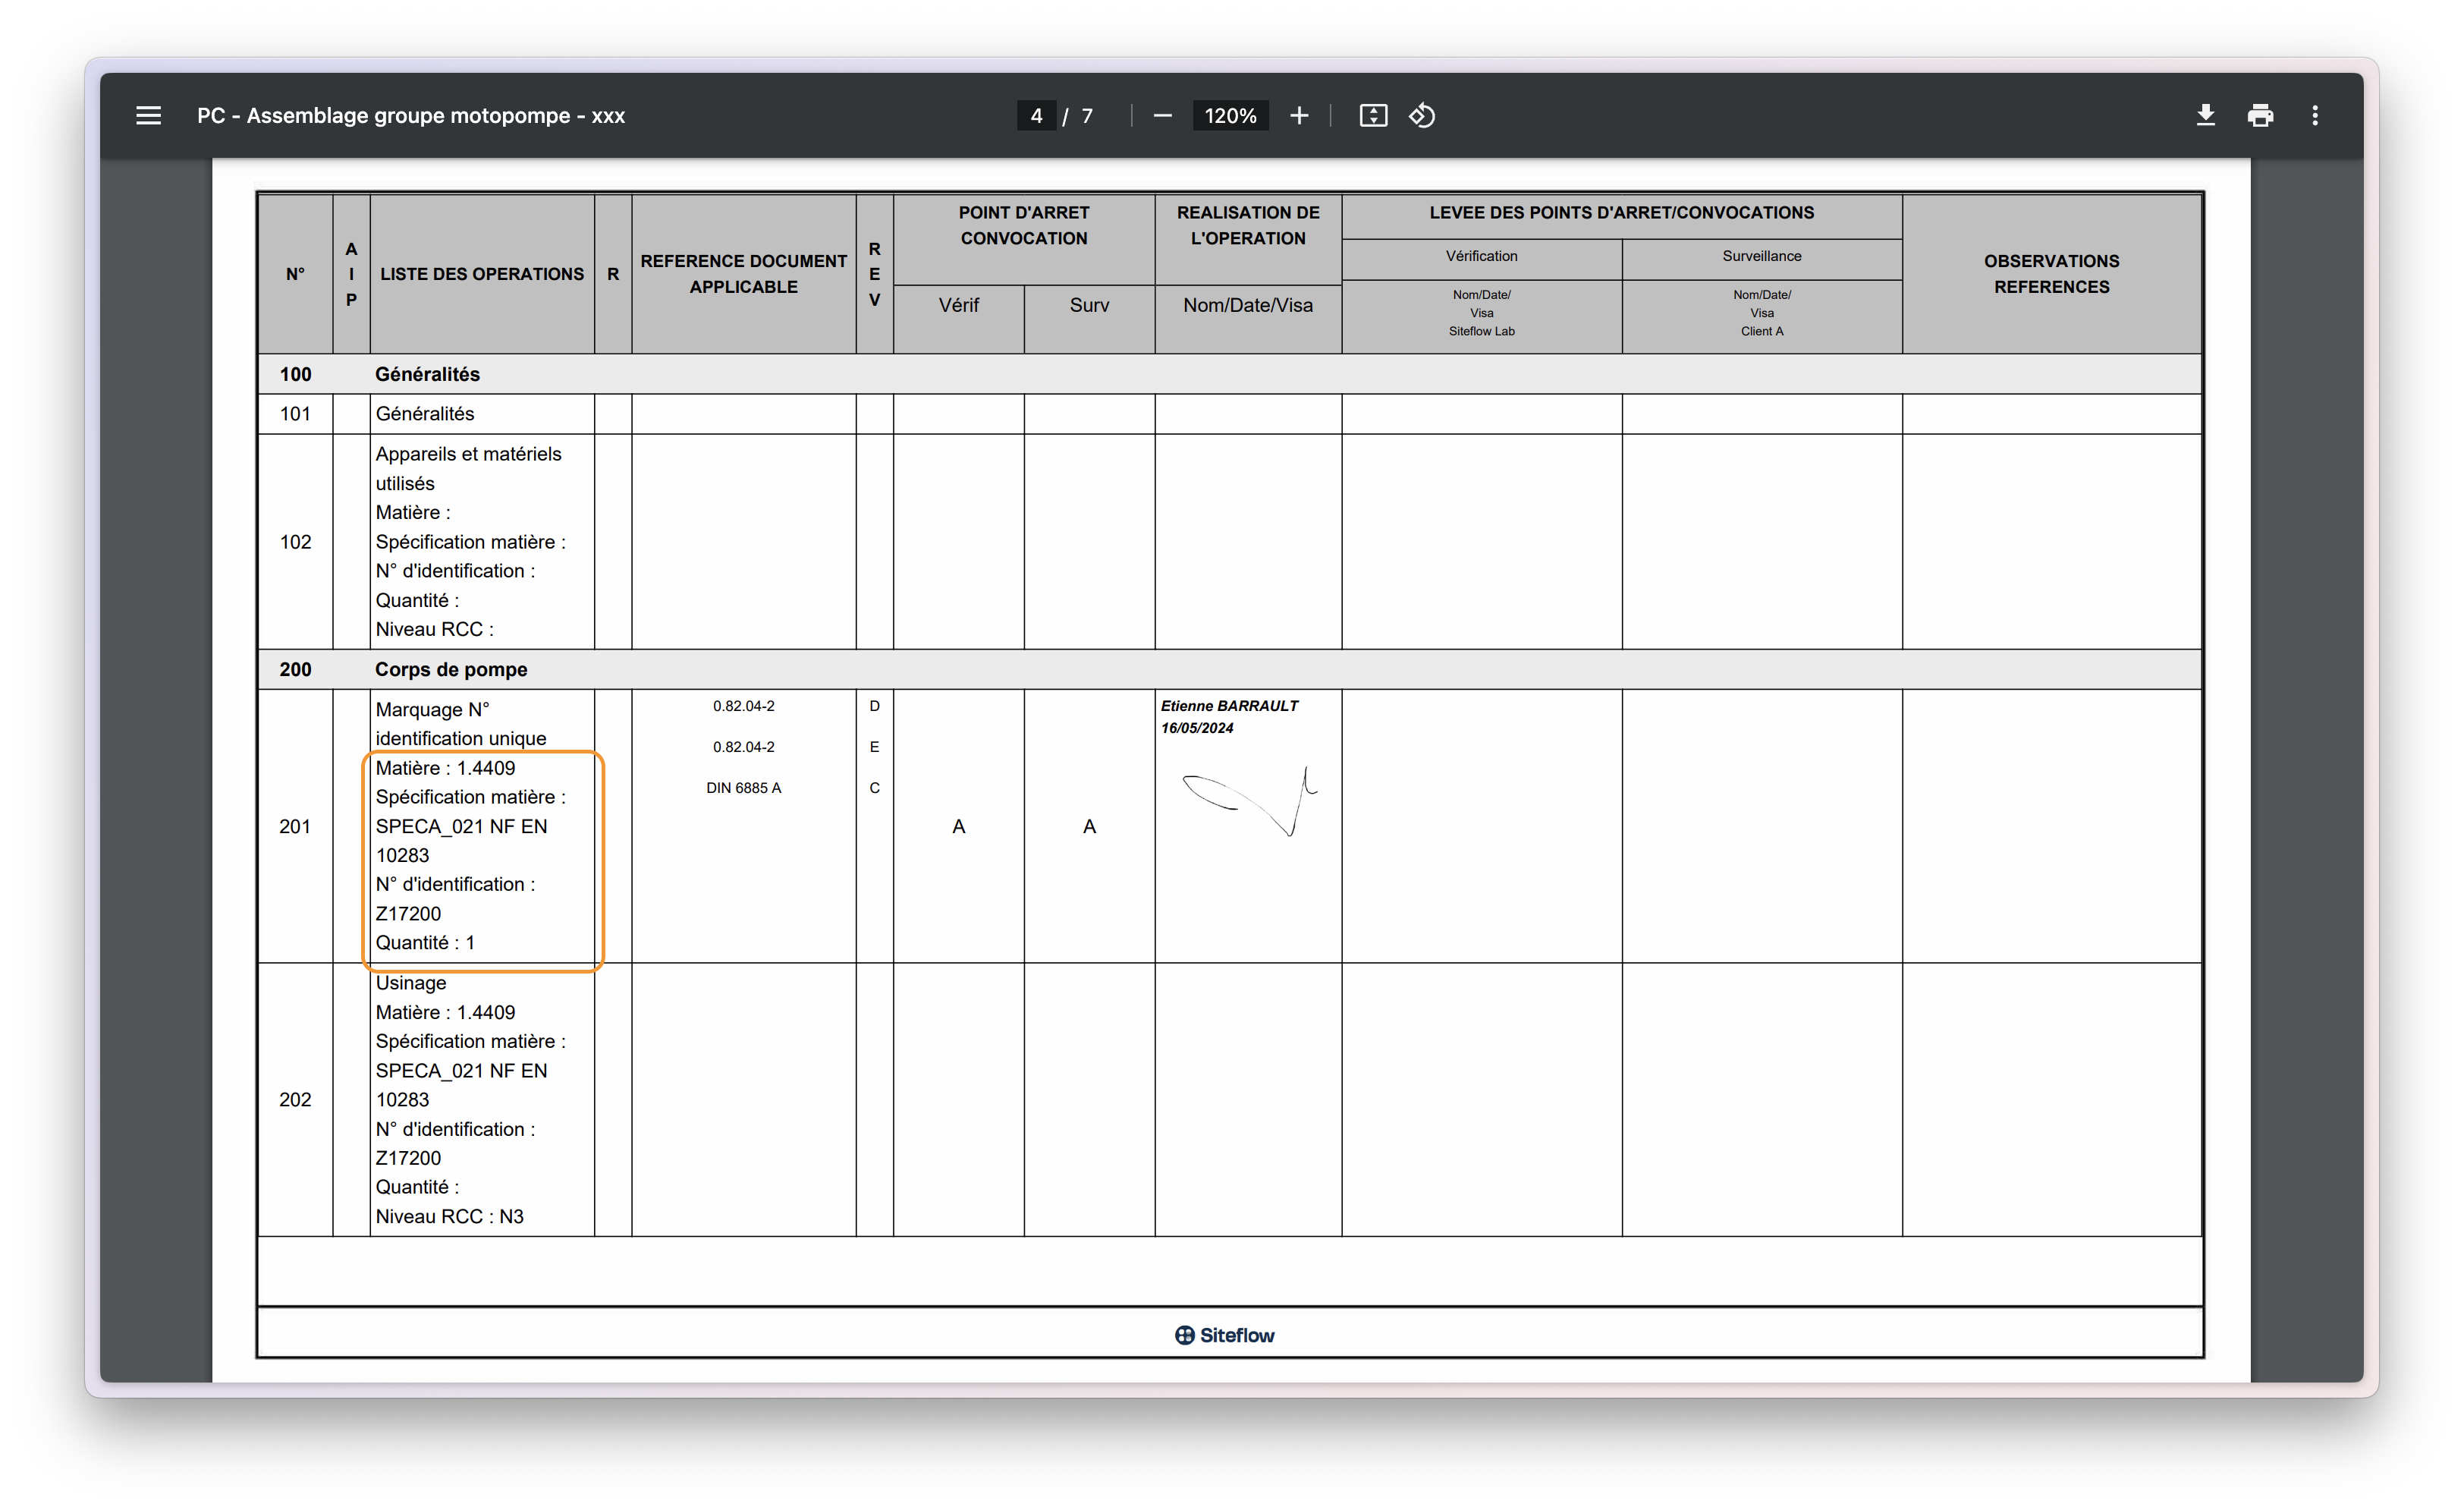Screen dimensions: 2464x1510
Task: Open the three-dot more actions menu
Action: [2315, 116]
